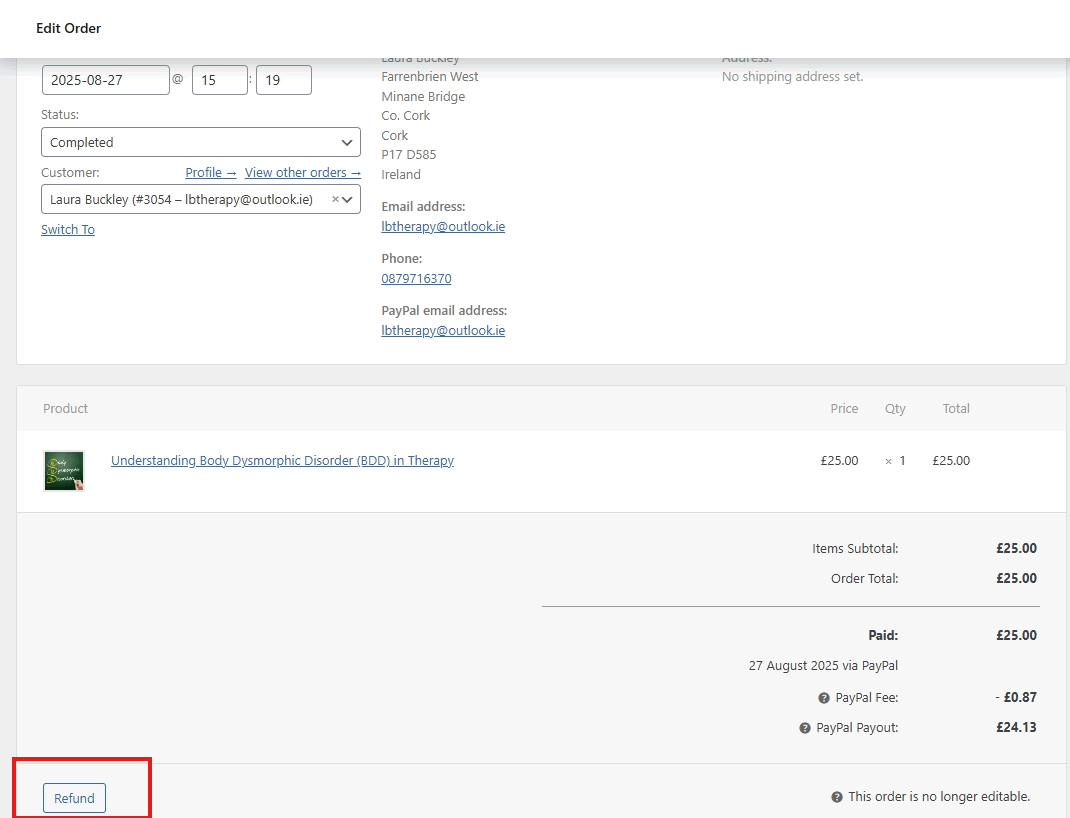Click the Paid: label
This screenshot has height=818, width=1070.
pyautogui.click(x=883, y=635)
